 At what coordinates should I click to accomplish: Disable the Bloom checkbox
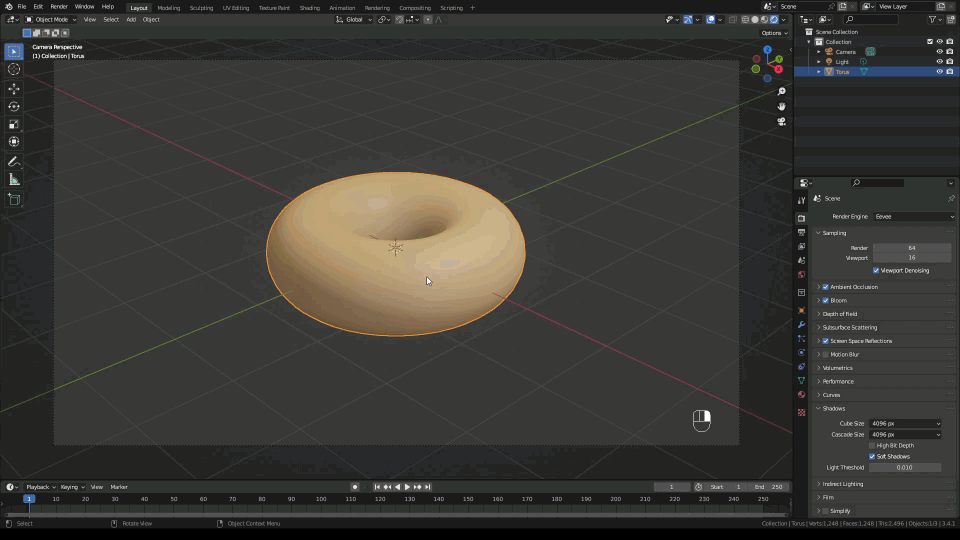tap(825, 300)
